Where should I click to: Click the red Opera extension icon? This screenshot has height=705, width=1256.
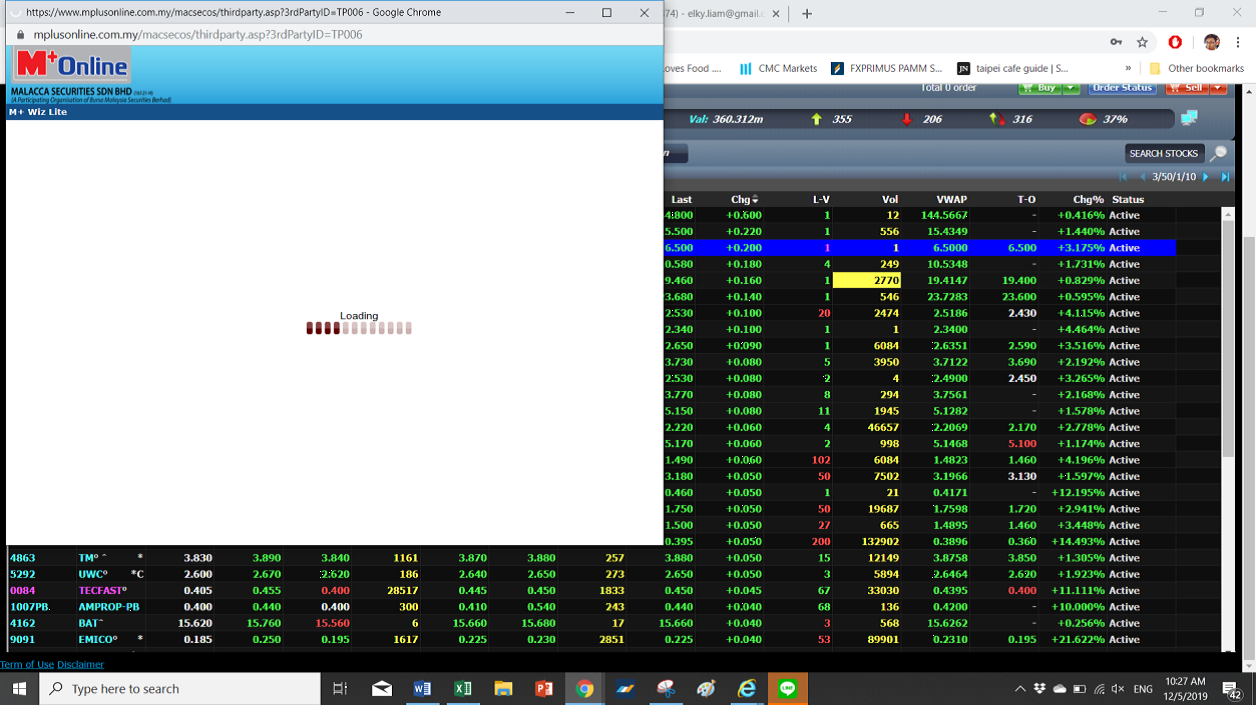click(1175, 42)
